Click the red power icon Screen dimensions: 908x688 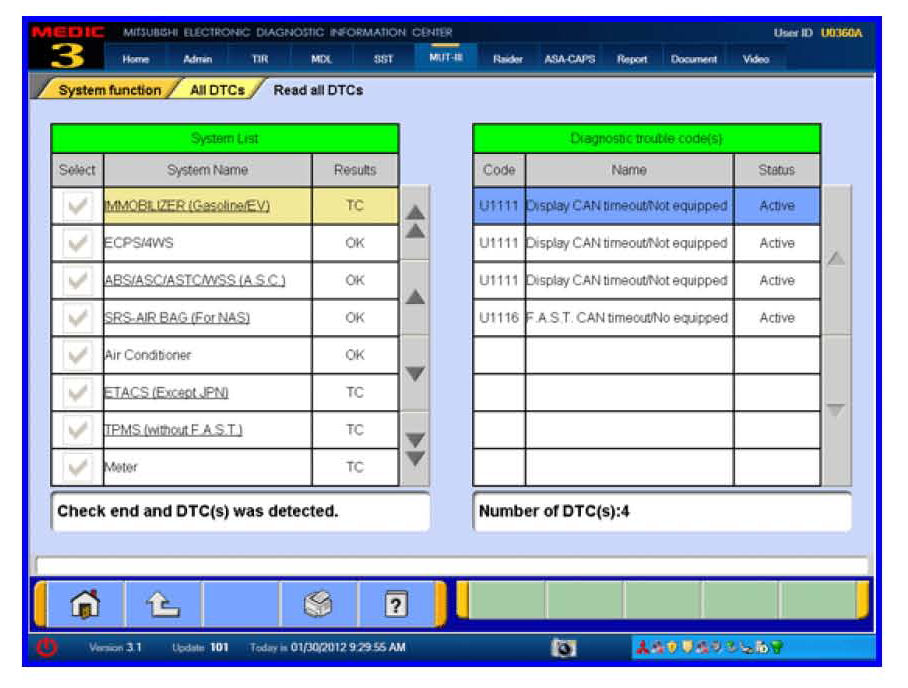[47, 647]
